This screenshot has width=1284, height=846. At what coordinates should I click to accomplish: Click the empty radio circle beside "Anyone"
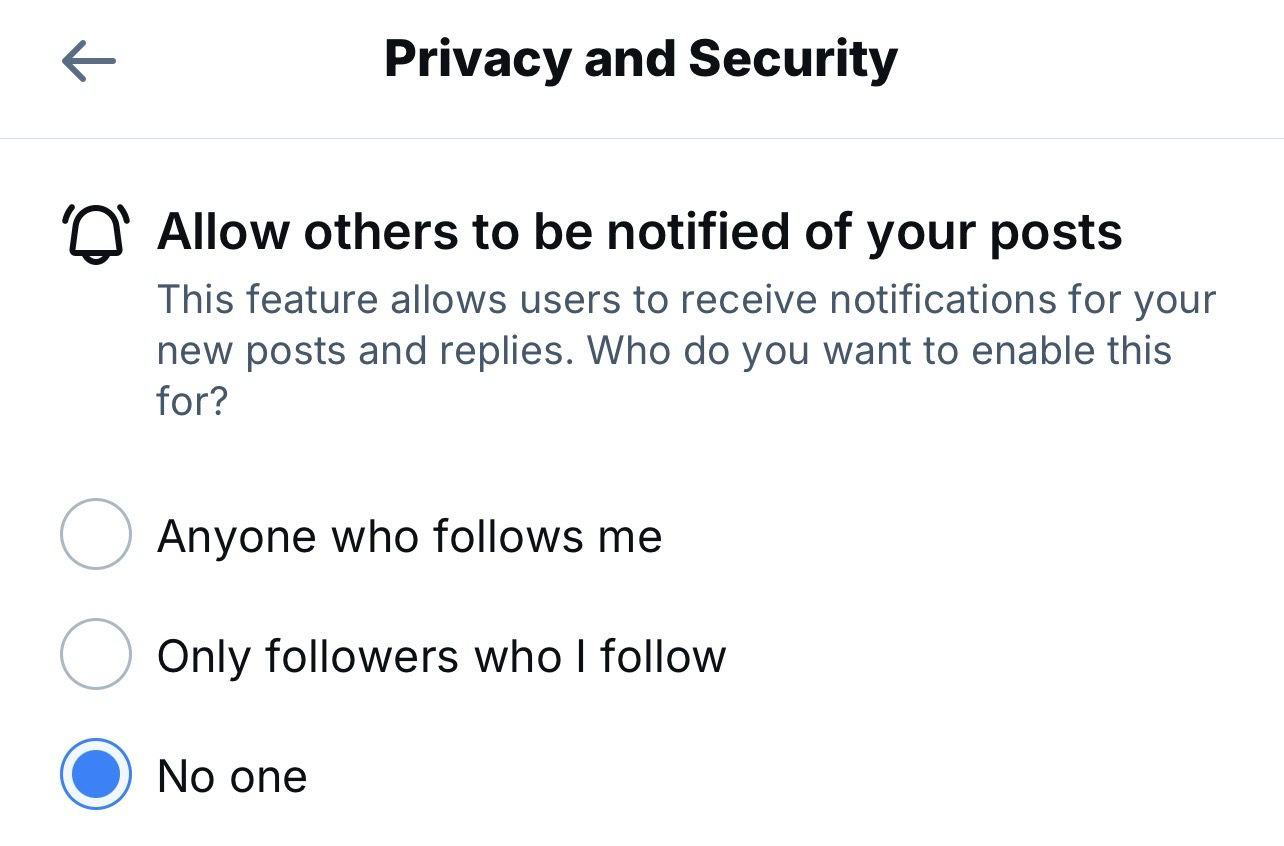point(96,534)
